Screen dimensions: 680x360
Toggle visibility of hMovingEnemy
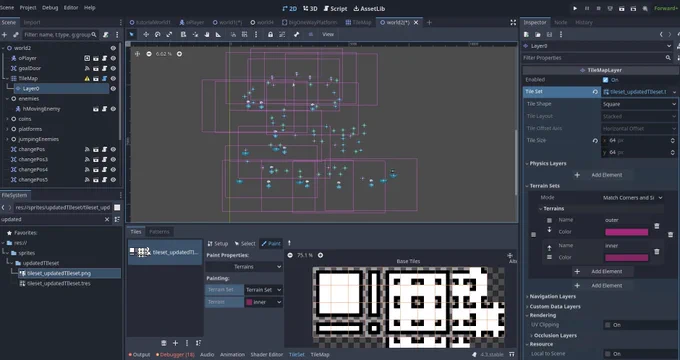113,109
